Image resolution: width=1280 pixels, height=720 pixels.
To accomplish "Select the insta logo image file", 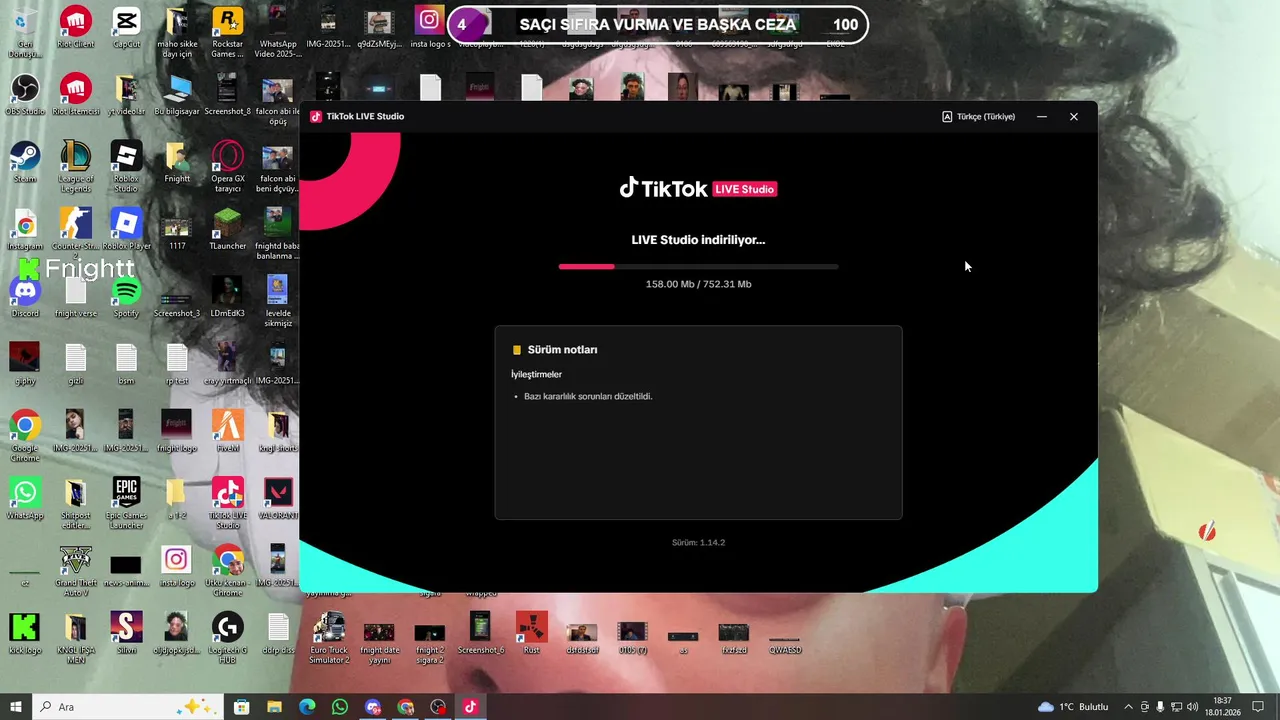I will [177, 566].
